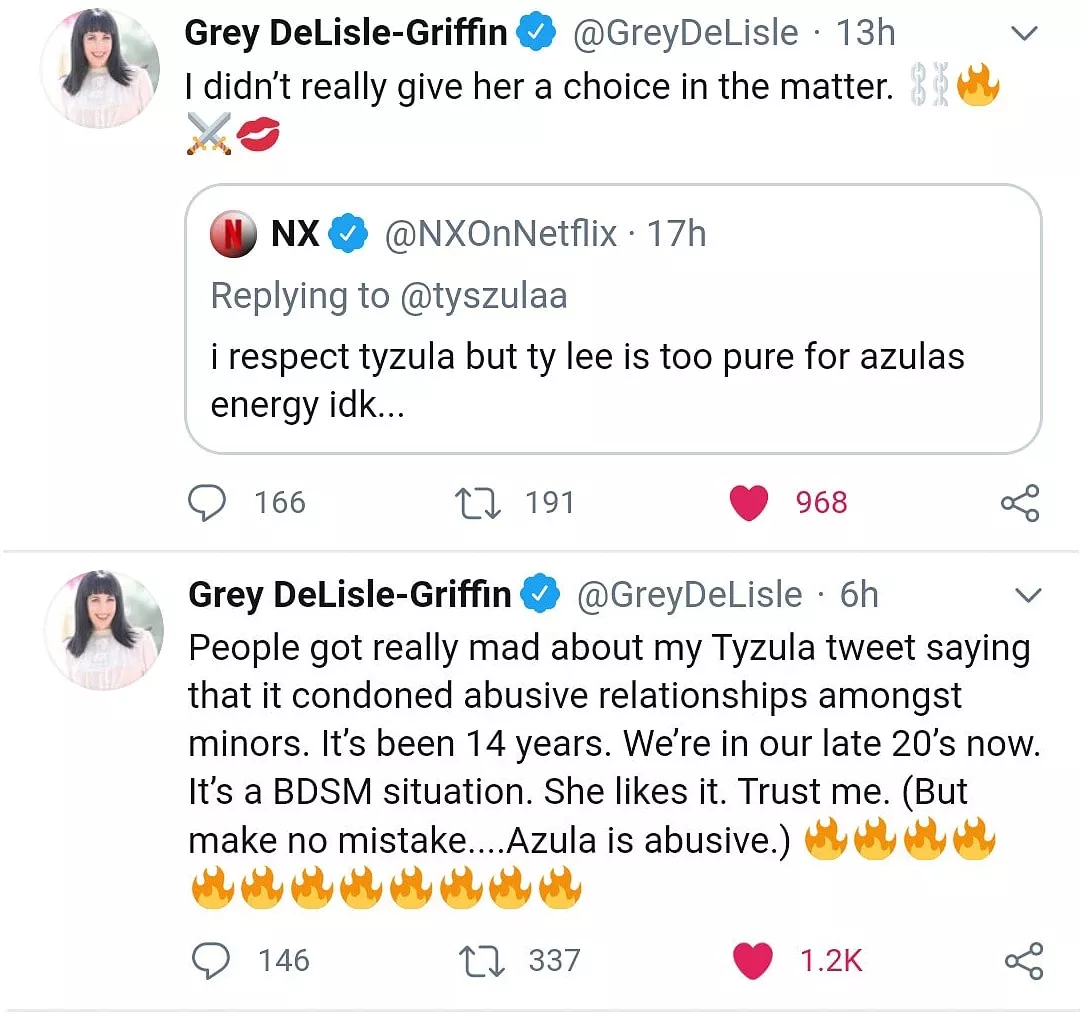Viewport: 1080px width, 1014px height.
Task: Click the NX Netflix avatar icon
Action: click(x=232, y=234)
